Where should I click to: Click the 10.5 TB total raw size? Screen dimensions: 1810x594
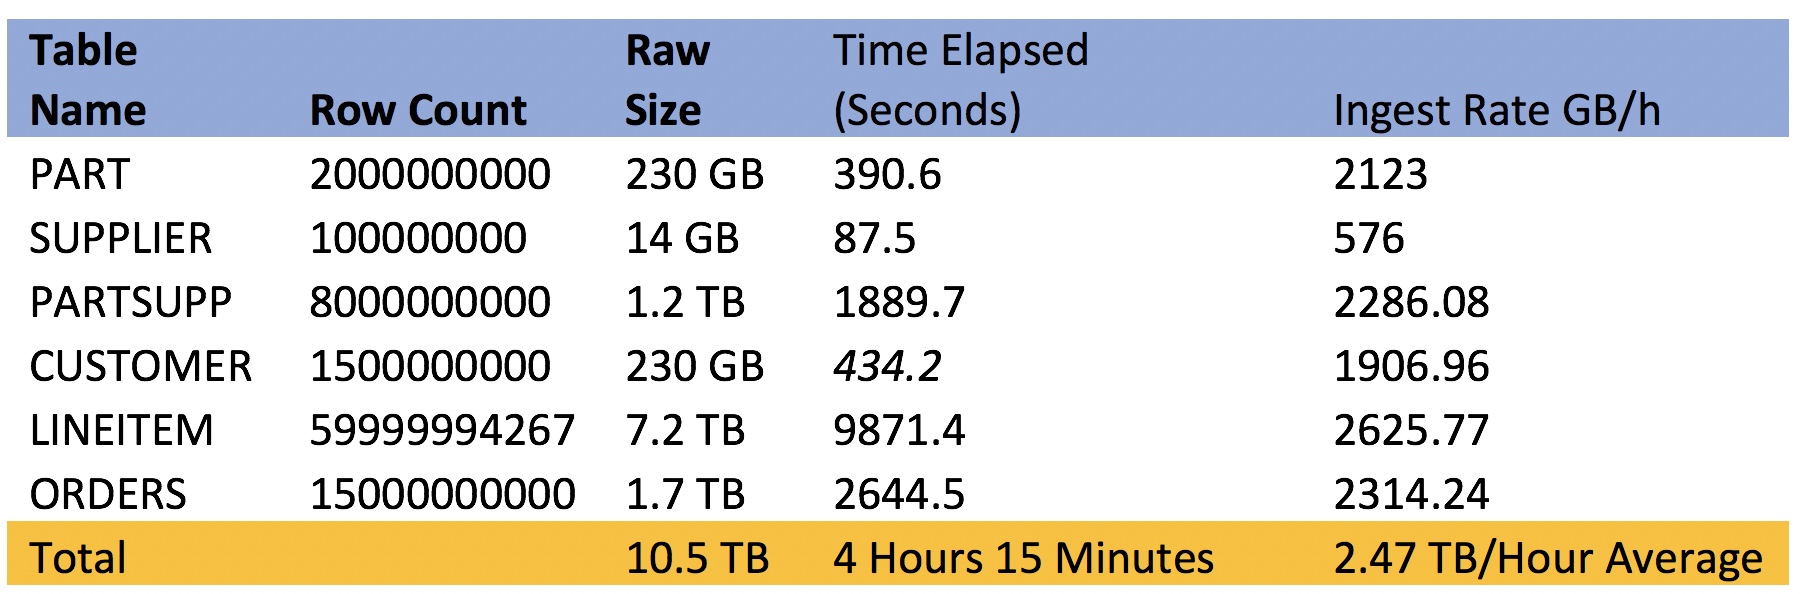click(697, 559)
